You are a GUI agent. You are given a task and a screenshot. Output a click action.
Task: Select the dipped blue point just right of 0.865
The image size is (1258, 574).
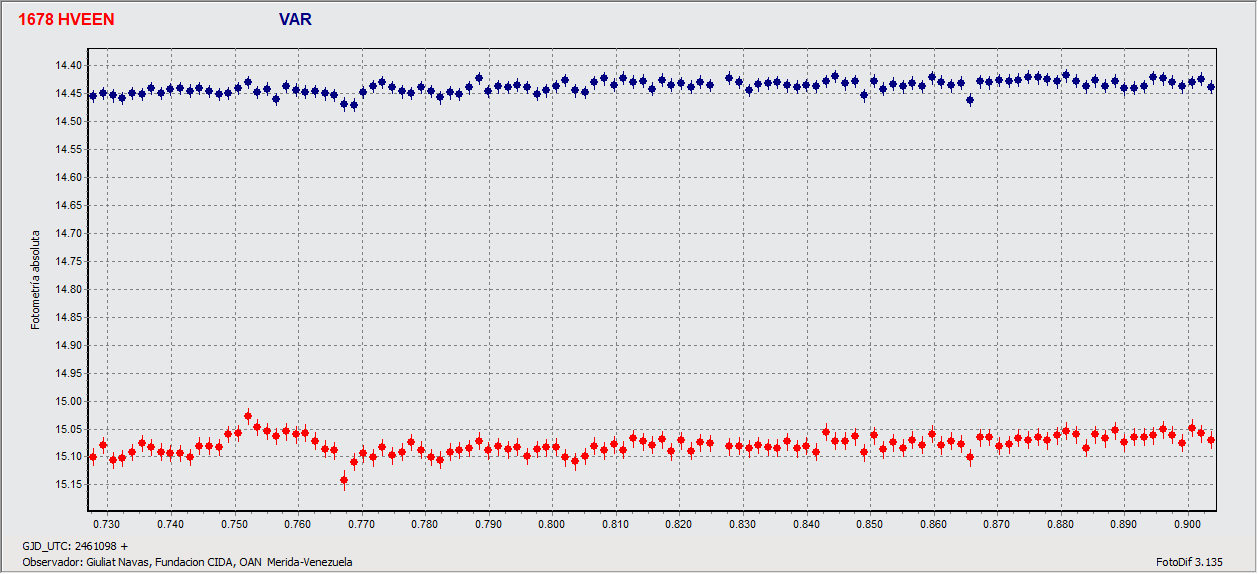[x=970, y=100]
